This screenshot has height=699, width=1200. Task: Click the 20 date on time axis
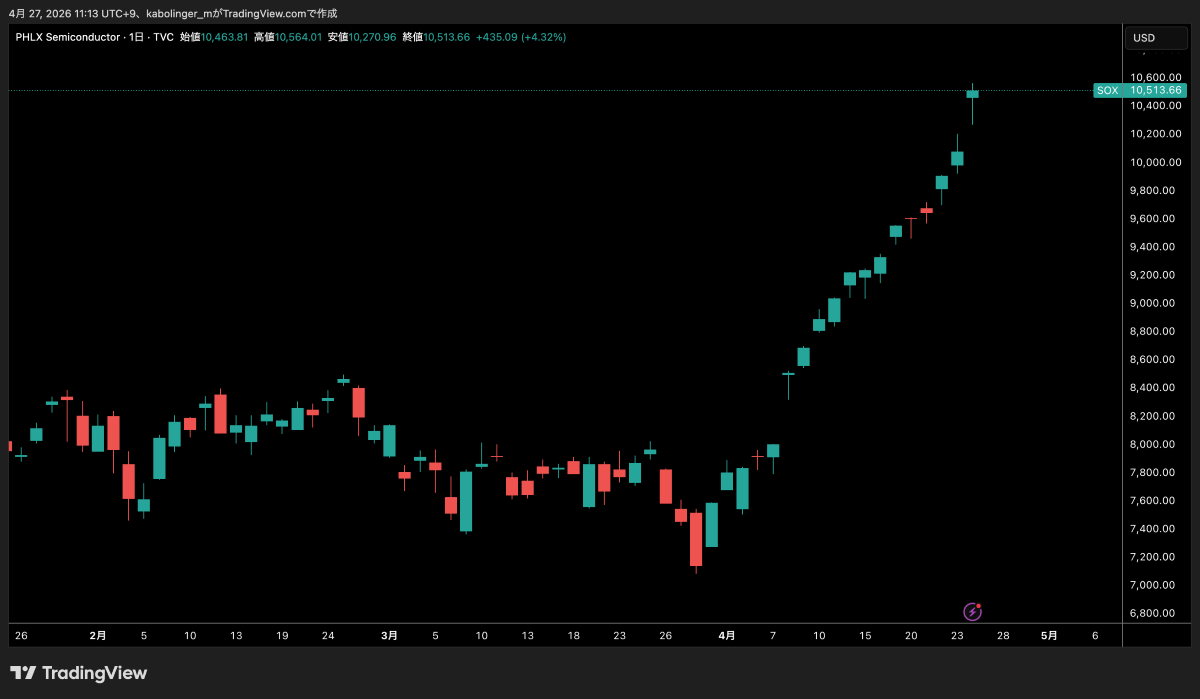pyautogui.click(x=911, y=635)
